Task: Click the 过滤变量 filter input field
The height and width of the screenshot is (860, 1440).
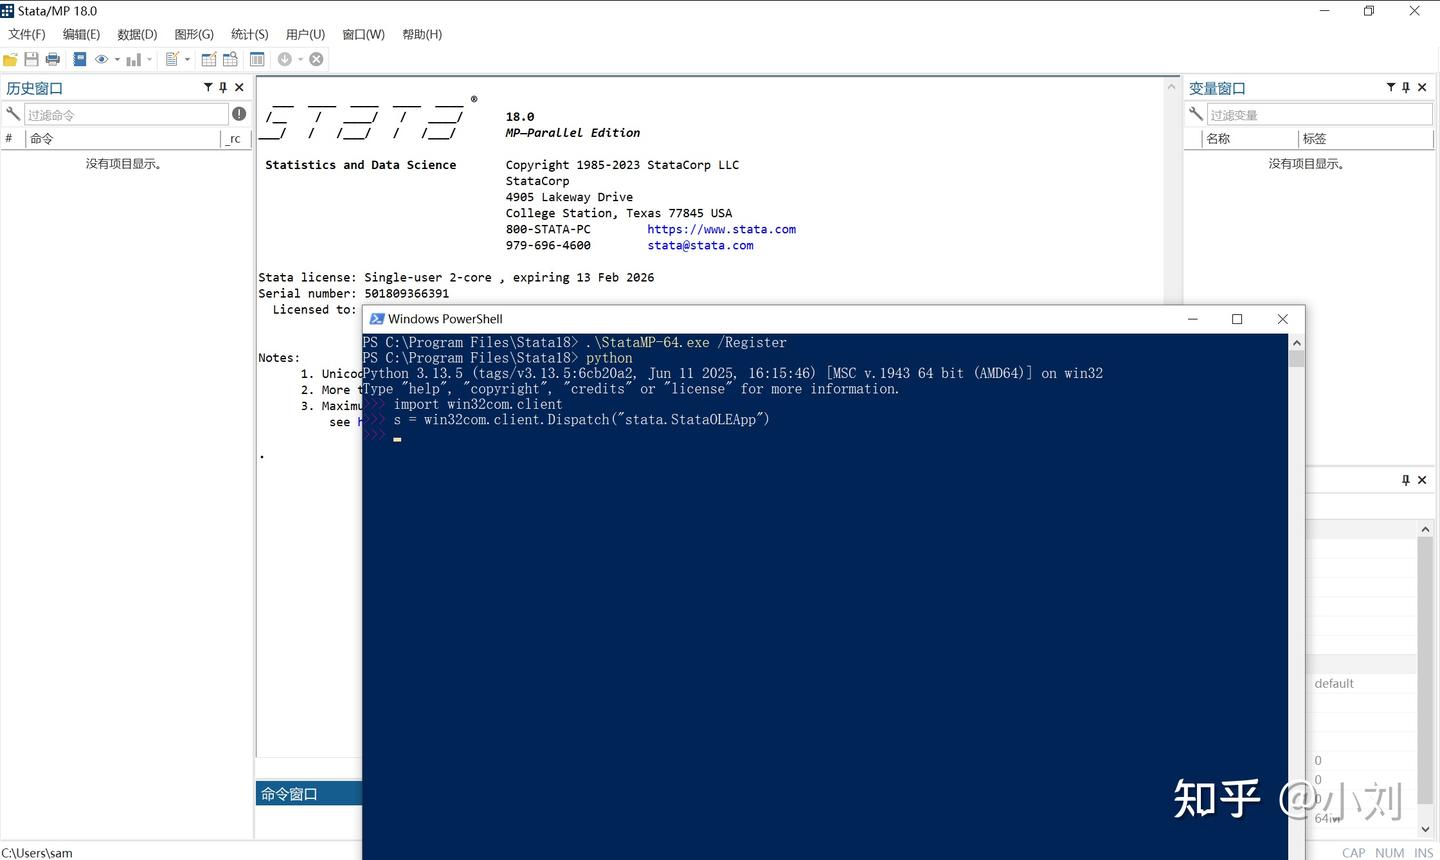Action: point(1320,115)
